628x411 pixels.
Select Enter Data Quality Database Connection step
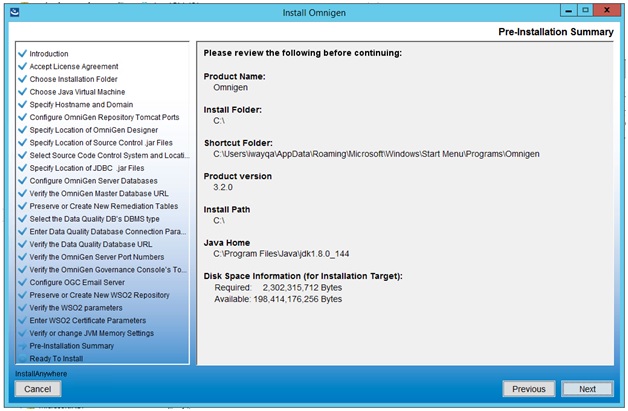pos(108,232)
